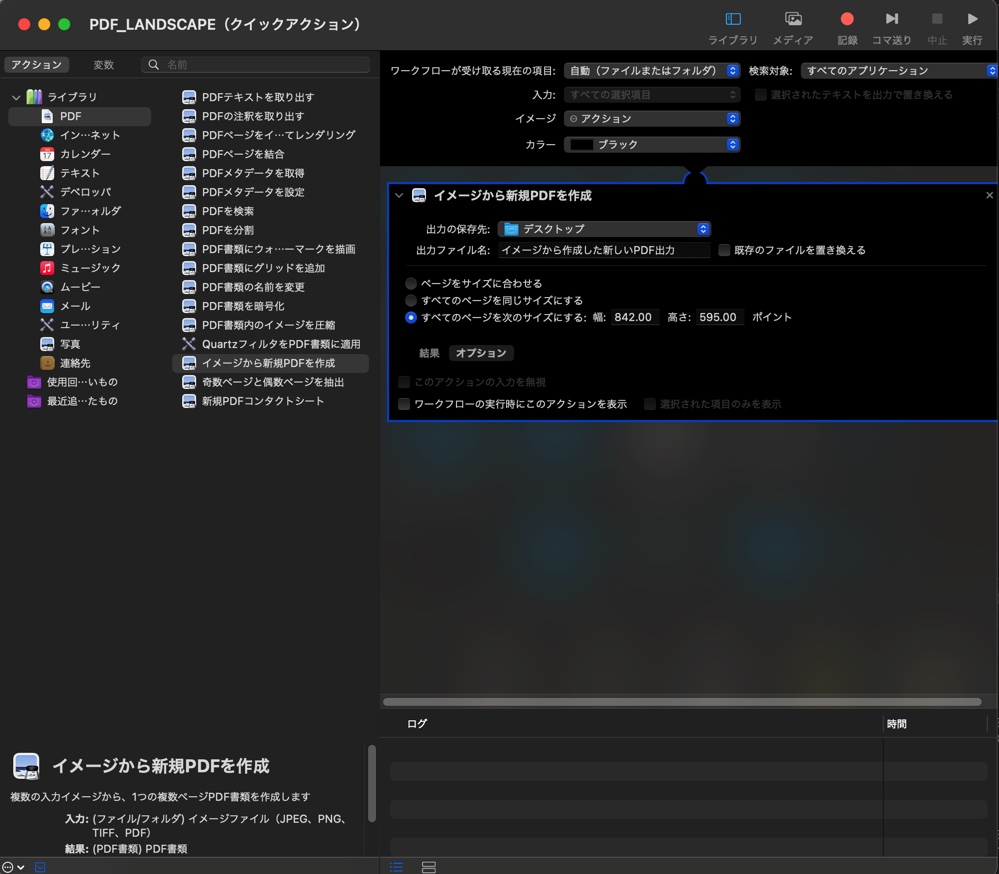Select the 最近追…たもの smart folder

coord(82,401)
